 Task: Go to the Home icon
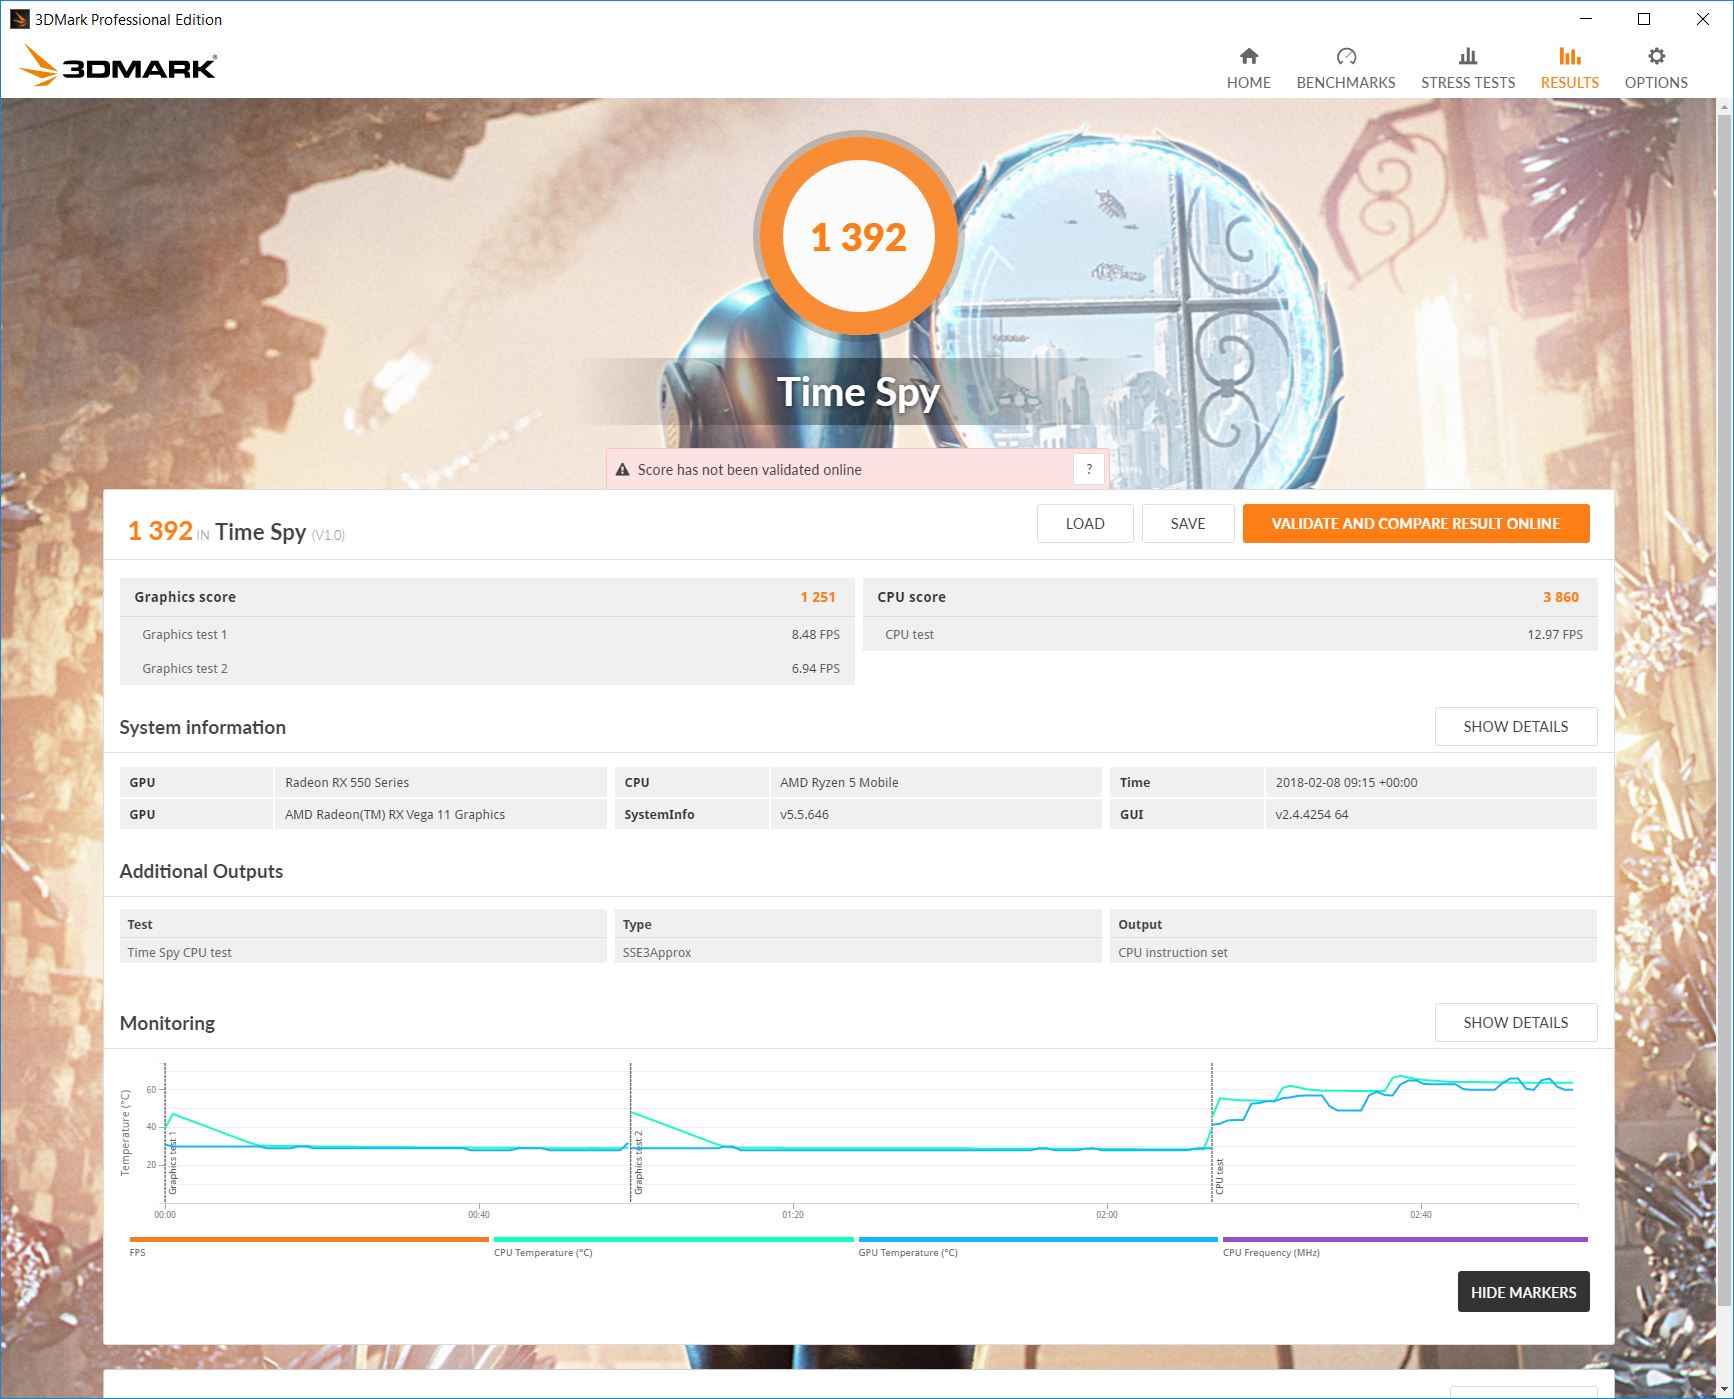coord(1248,56)
